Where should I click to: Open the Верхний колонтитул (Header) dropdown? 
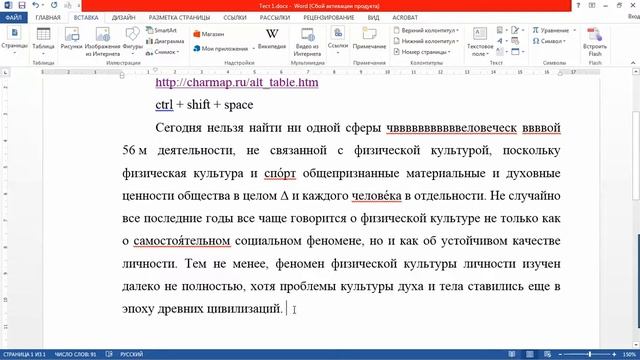coord(426,30)
